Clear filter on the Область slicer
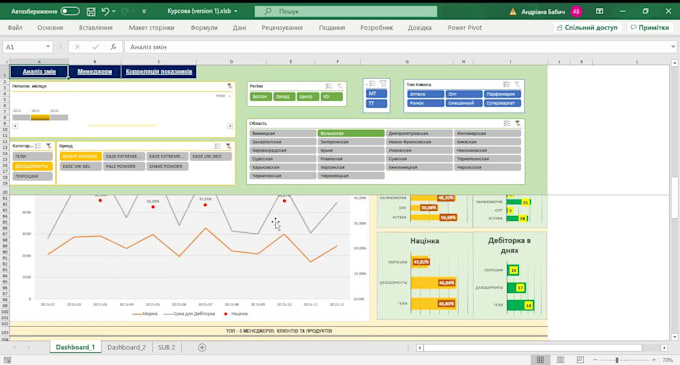Image resolution: width=680 pixels, height=365 pixels. 517,124
